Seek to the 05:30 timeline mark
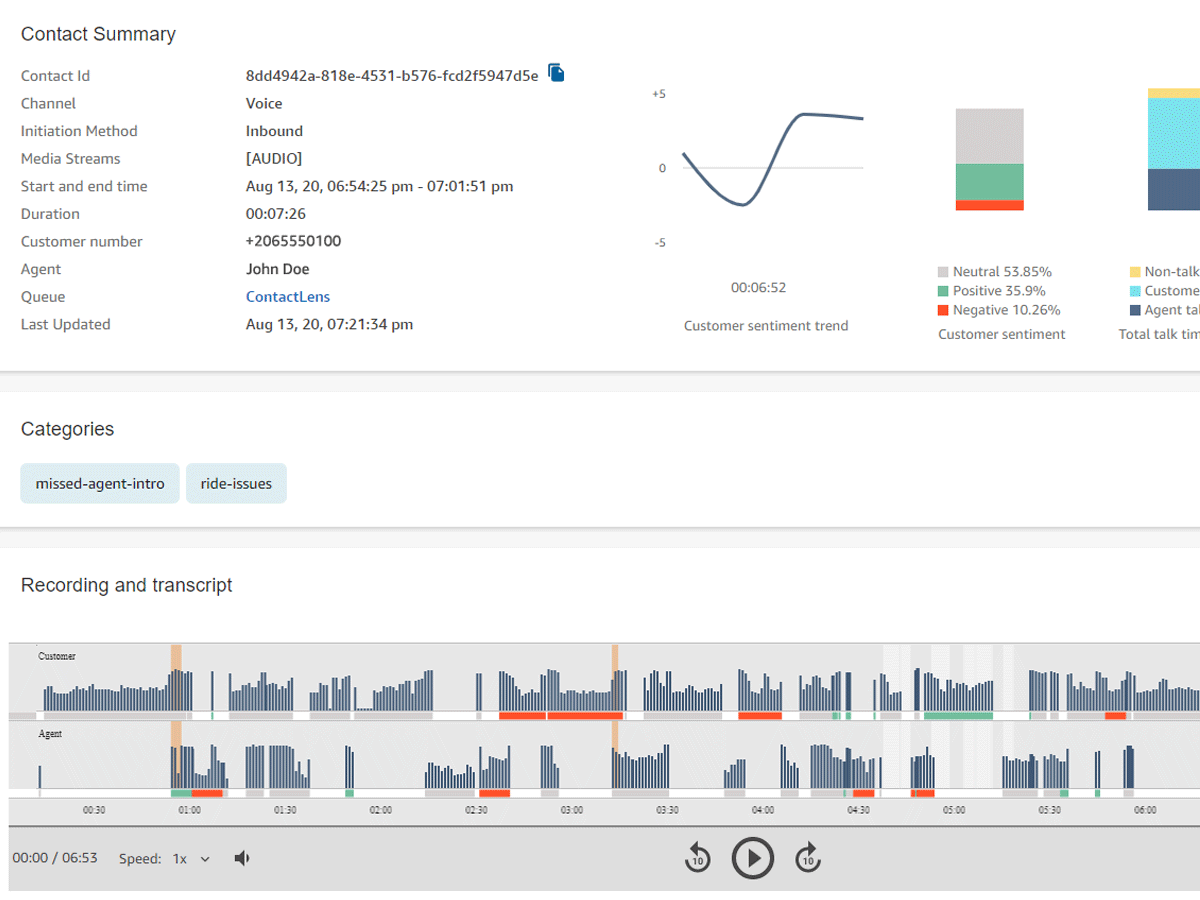Screen dimensions: 1200x900 click(1049, 810)
